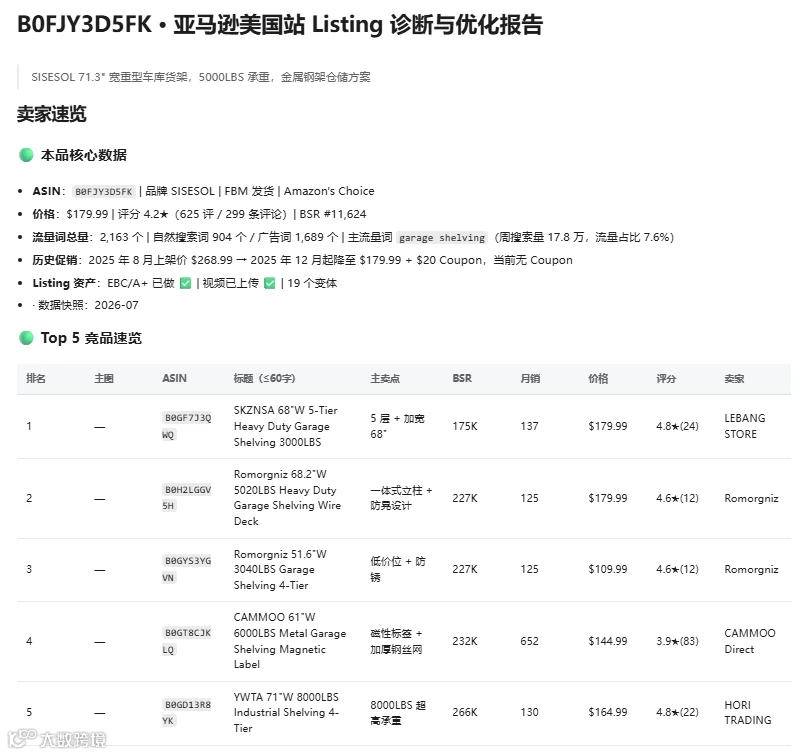Click the 低价位 + 防锈 selling point
This screenshot has height=755, width=804.
398,569
